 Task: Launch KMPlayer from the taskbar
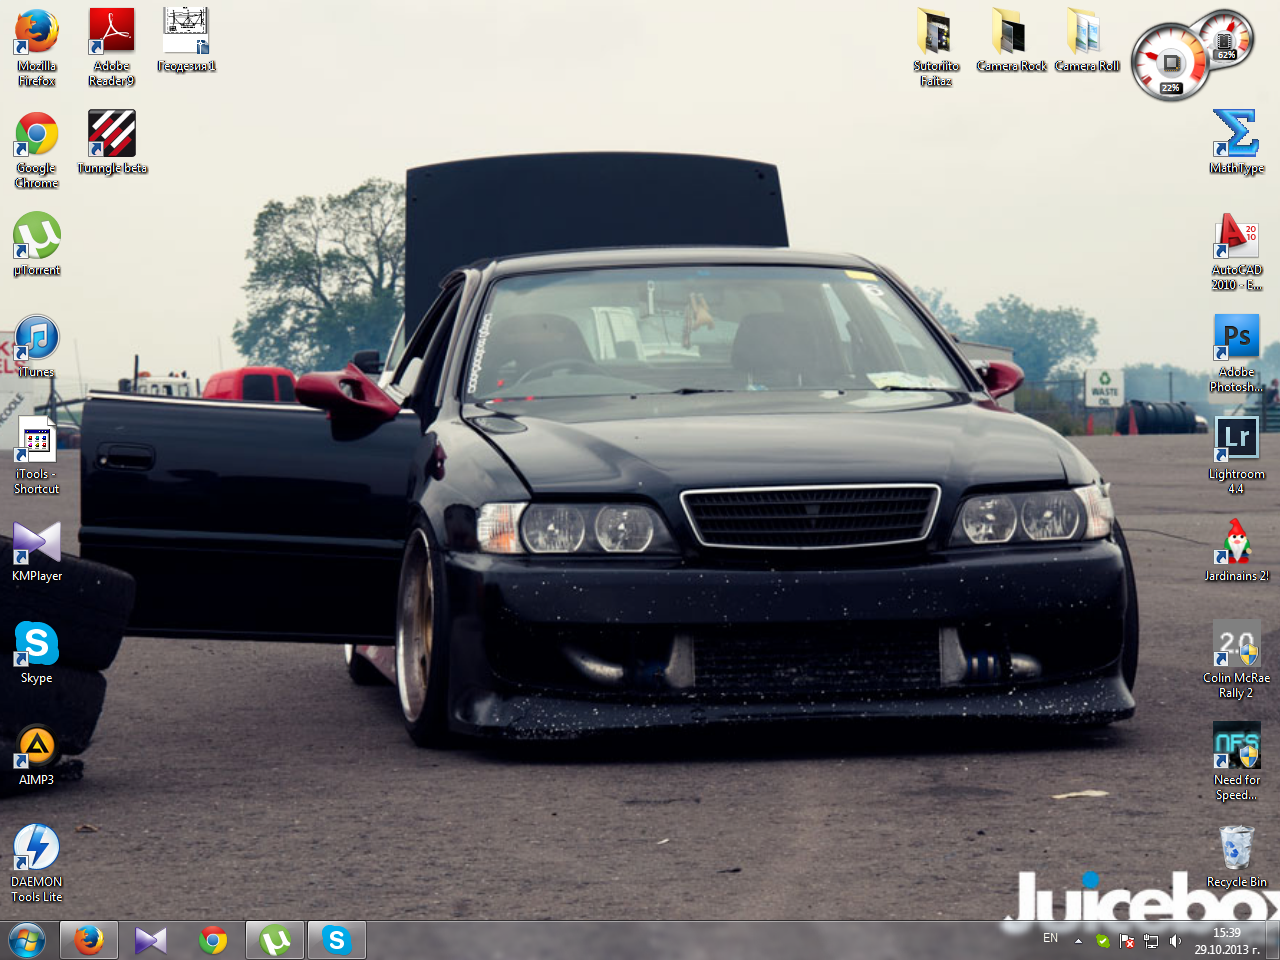point(151,940)
